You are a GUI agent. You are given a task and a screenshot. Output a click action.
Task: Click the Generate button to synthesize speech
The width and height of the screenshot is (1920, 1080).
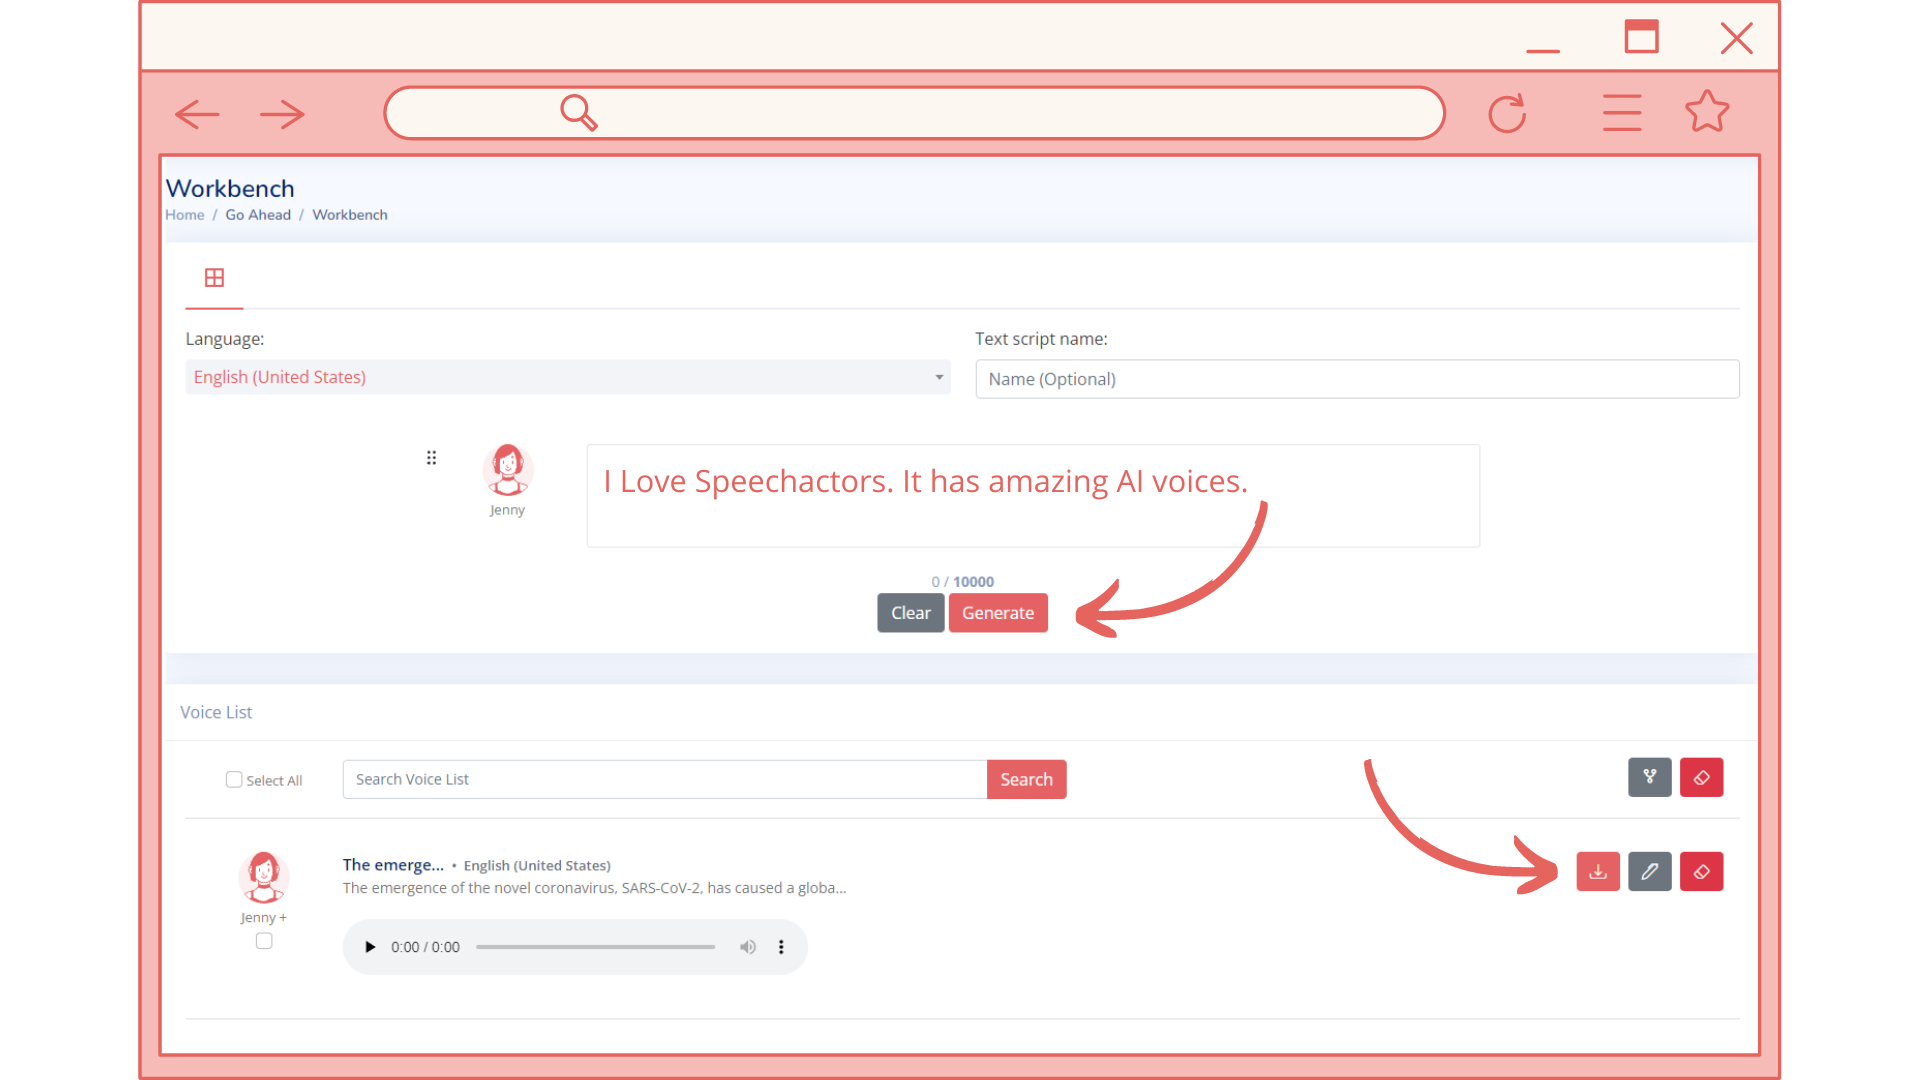click(x=998, y=612)
